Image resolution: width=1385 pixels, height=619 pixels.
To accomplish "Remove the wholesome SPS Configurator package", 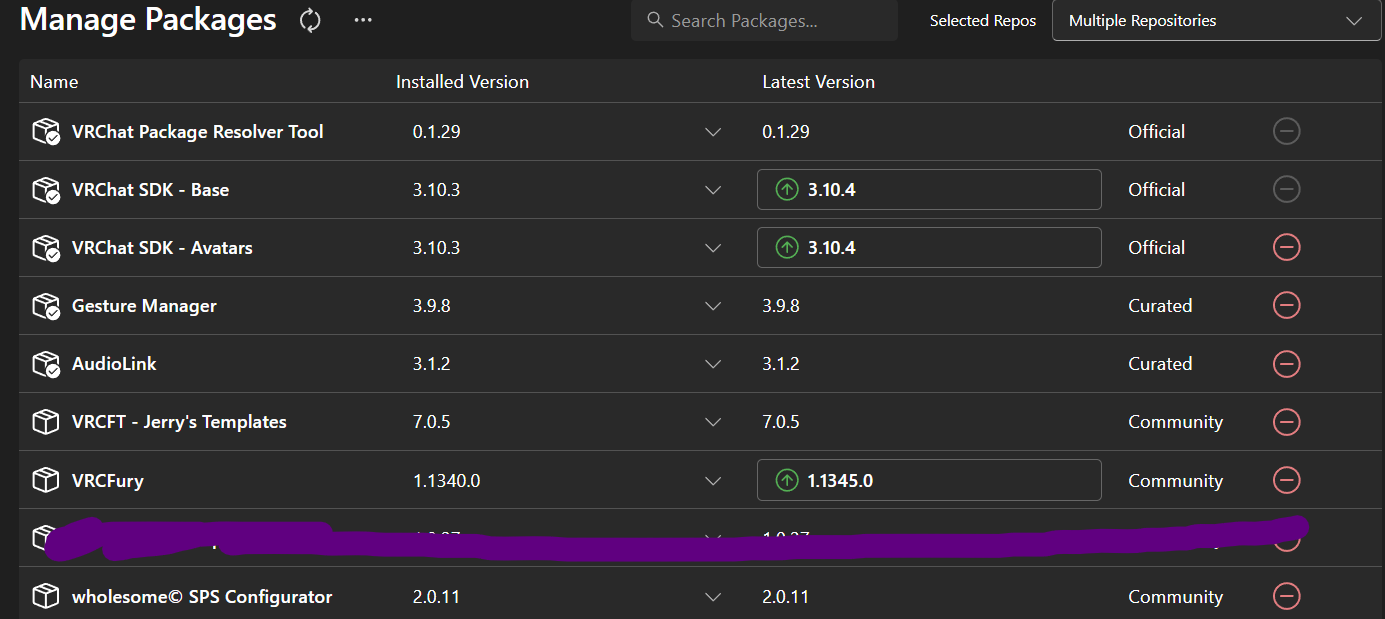I will coord(1287,597).
